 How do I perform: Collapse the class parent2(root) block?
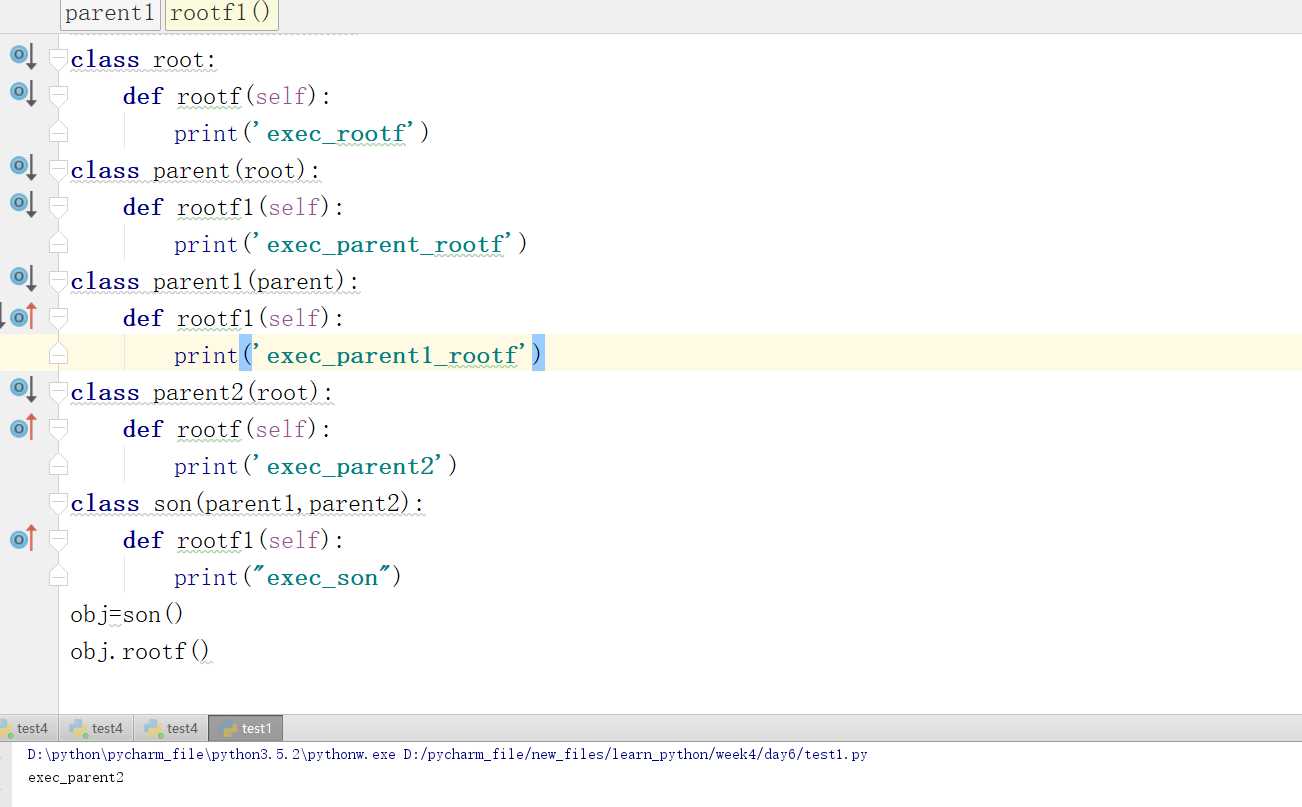coord(58,392)
